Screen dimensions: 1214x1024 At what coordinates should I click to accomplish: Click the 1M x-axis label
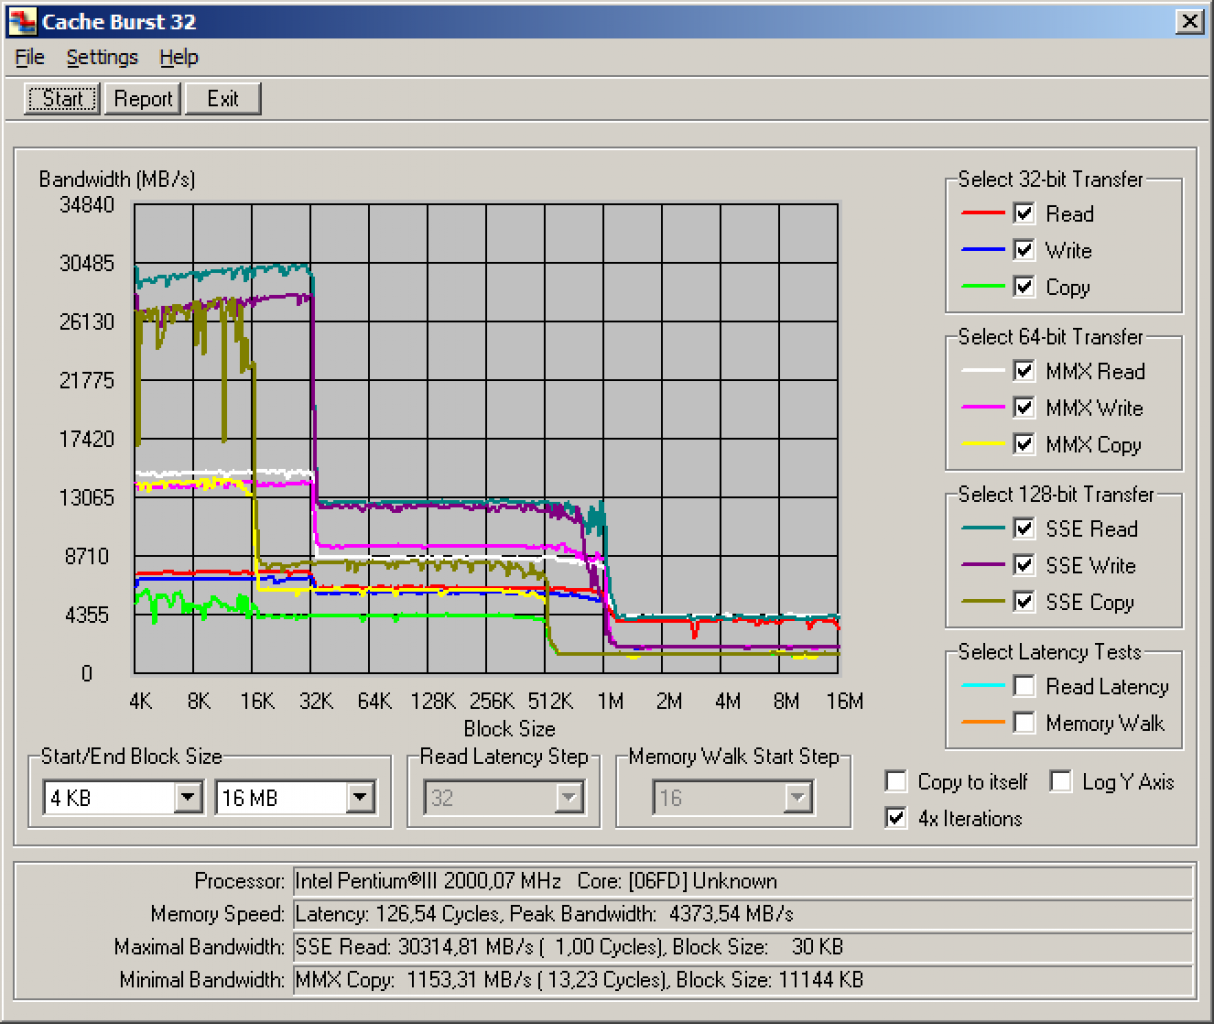coord(610,701)
